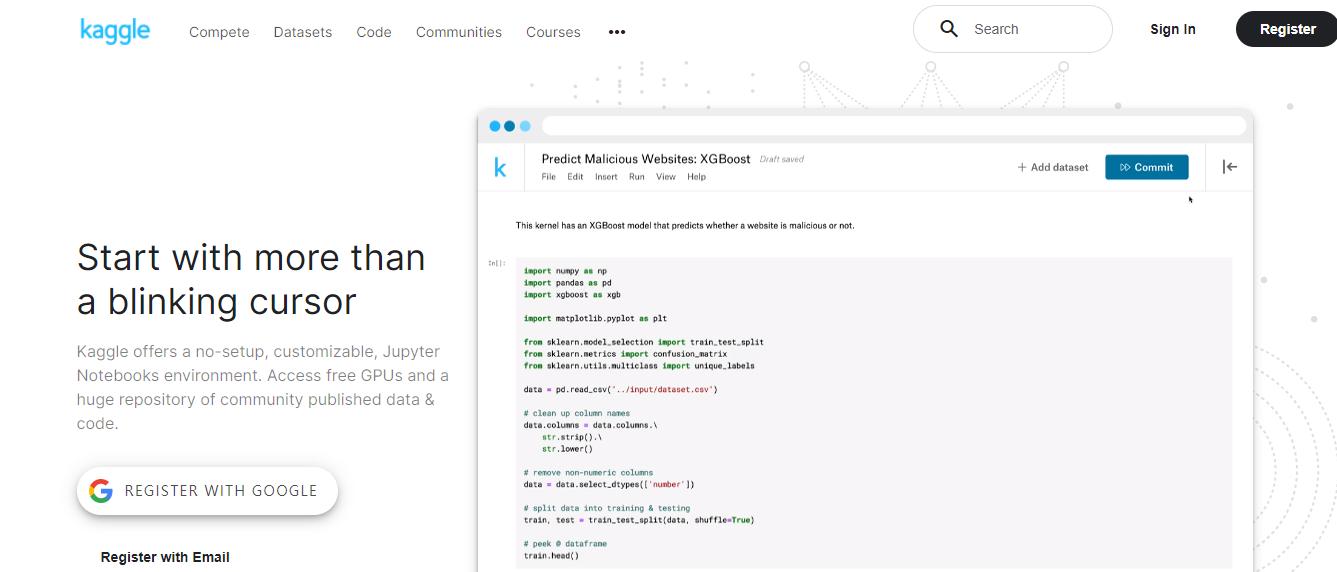Collapse the notebook sidebar arrow icon

1230,167
